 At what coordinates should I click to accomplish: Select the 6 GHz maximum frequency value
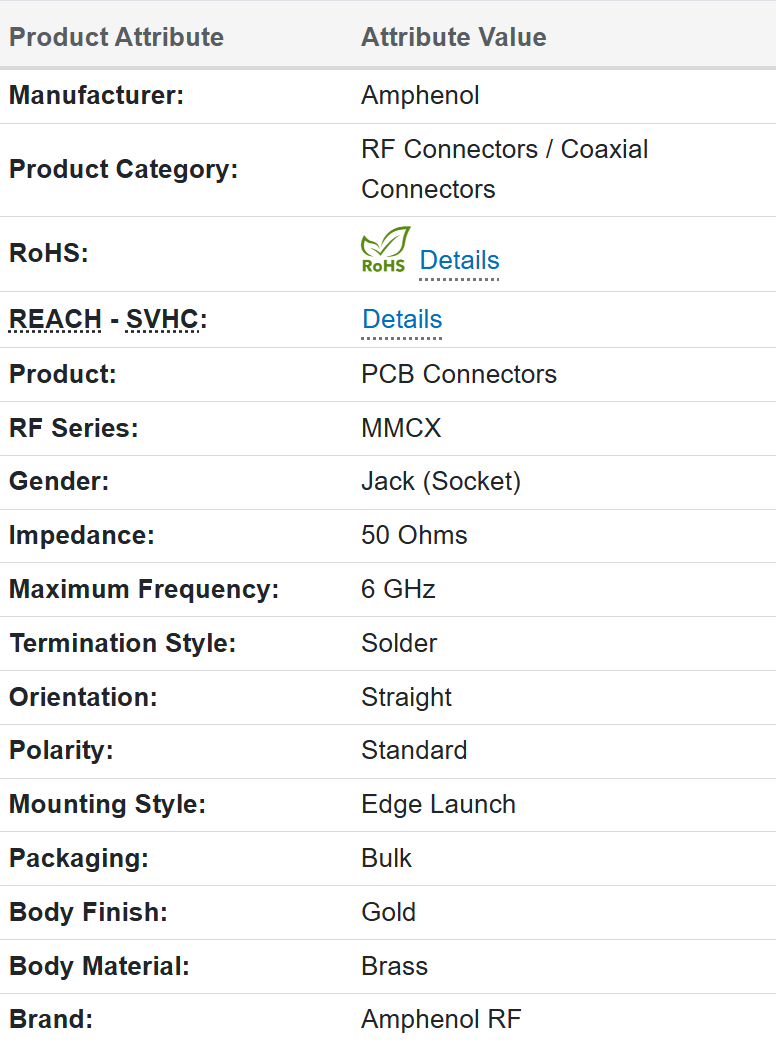tap(398, 589)
